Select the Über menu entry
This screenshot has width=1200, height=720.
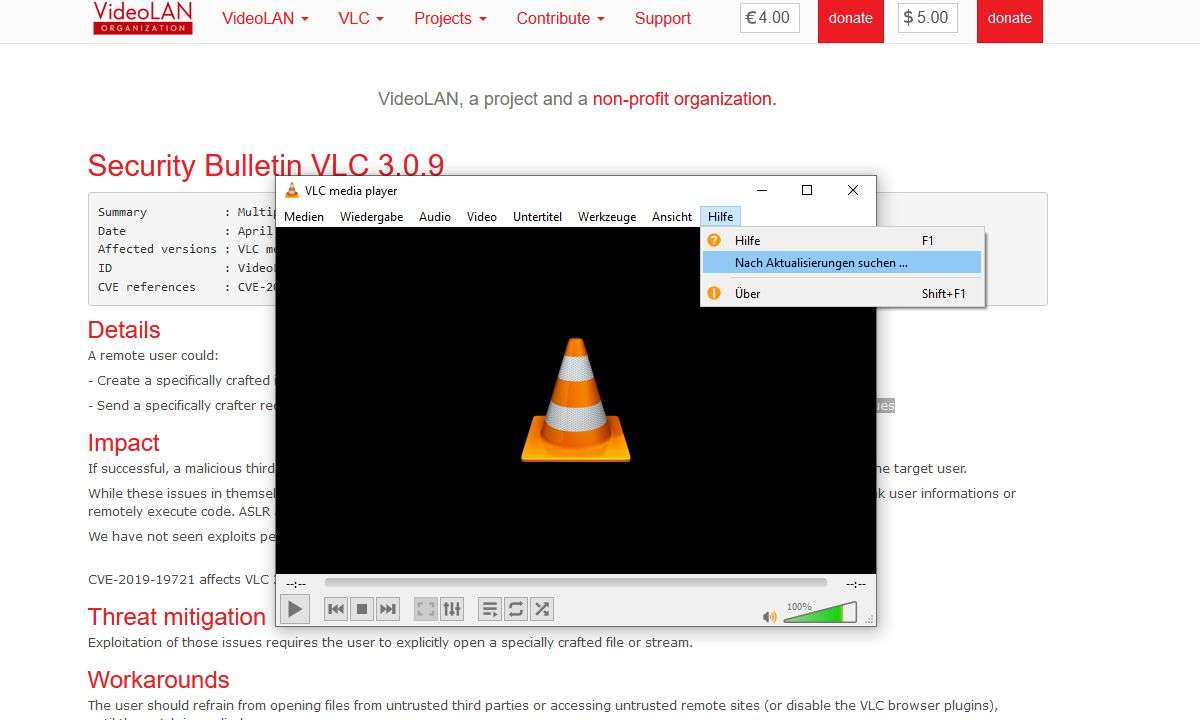click(x=842, y=293)
